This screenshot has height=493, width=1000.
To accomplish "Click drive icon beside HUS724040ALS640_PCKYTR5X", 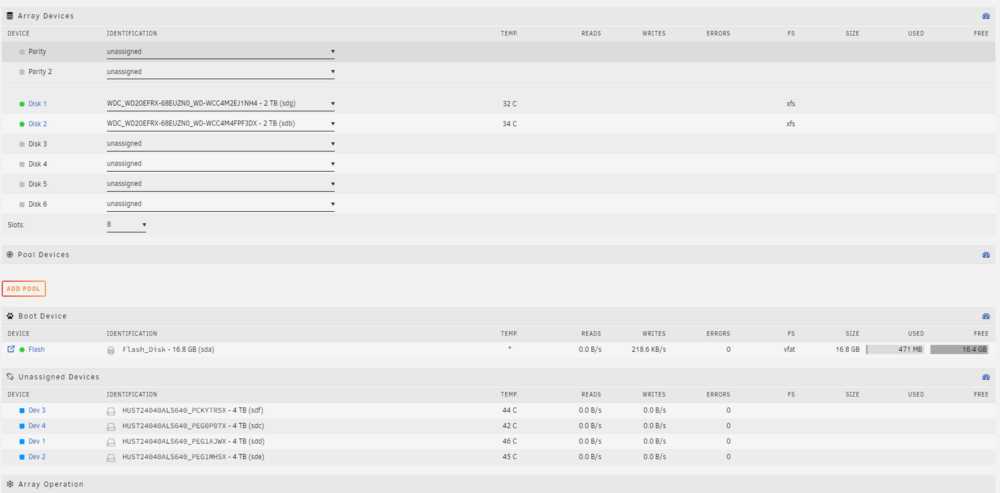I will pyautogui.click(x=110, y=411).
